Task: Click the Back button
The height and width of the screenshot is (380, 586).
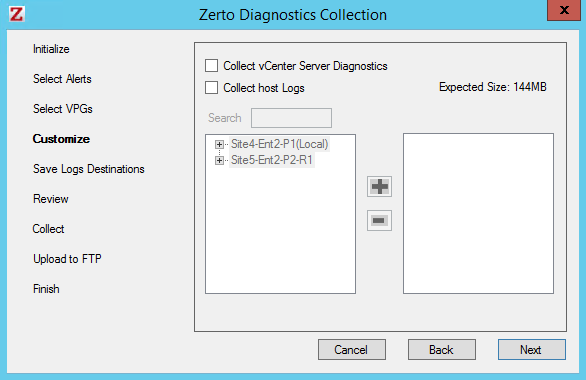Action: point(442,350)
